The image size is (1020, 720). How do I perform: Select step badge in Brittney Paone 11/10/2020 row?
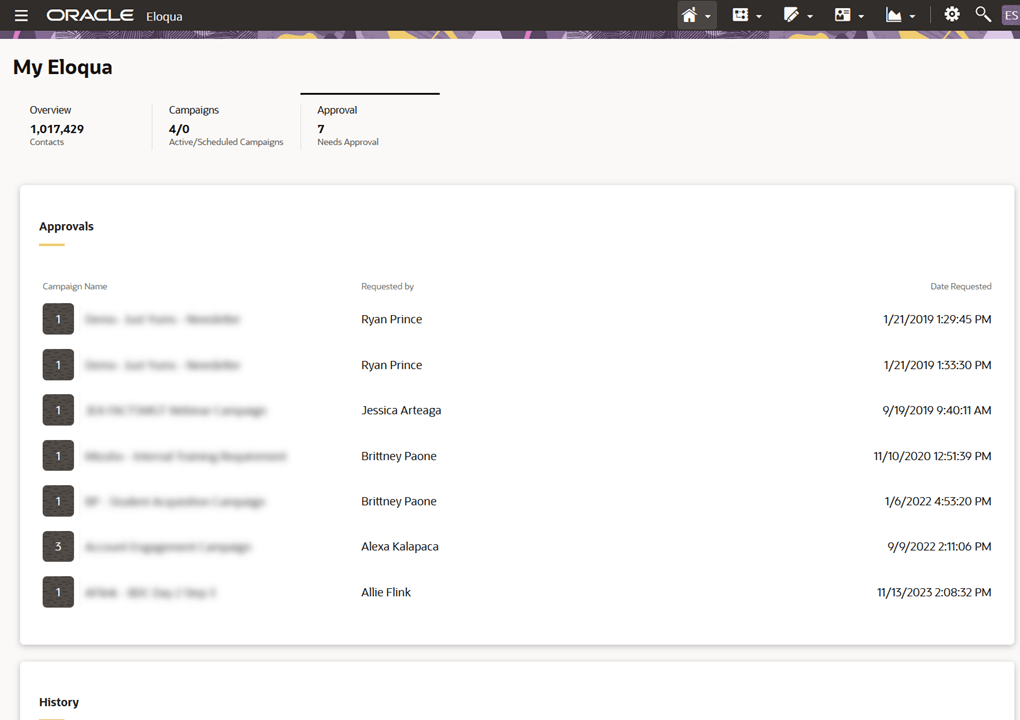(x=58, y=456)
